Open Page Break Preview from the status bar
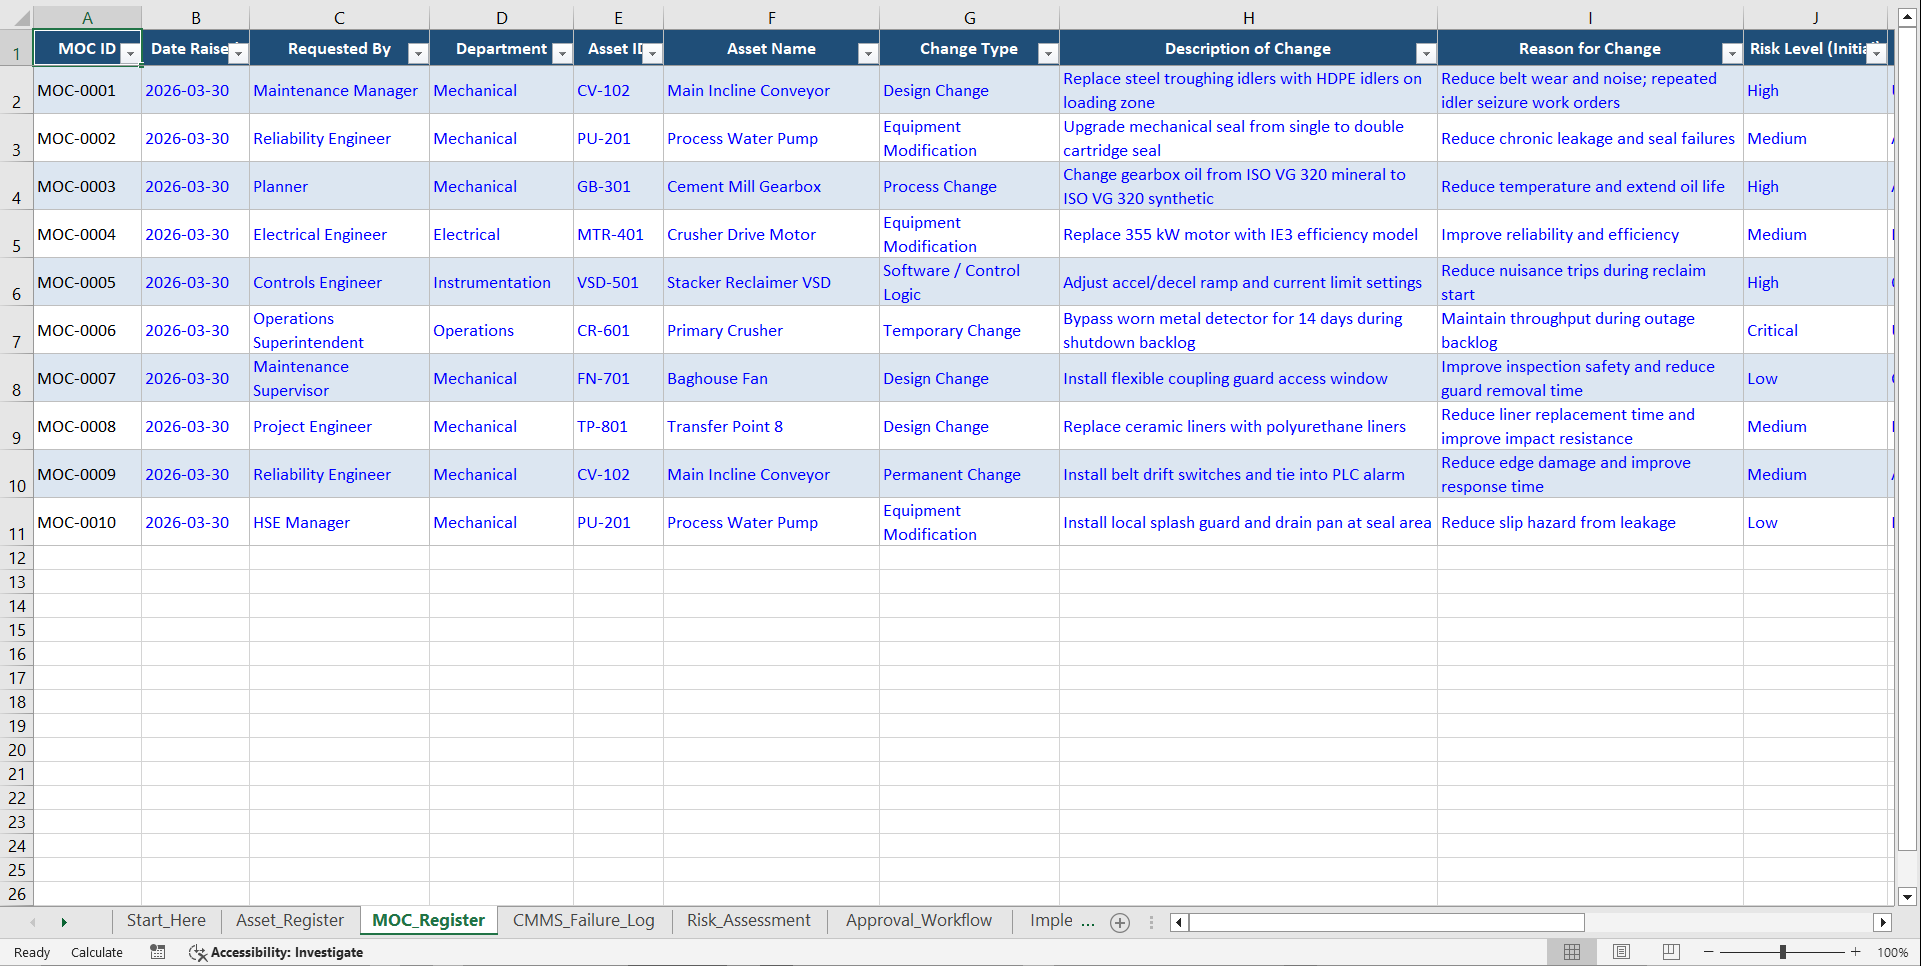The width and height of the screenshot is (1921, 966). point(1669,951)
